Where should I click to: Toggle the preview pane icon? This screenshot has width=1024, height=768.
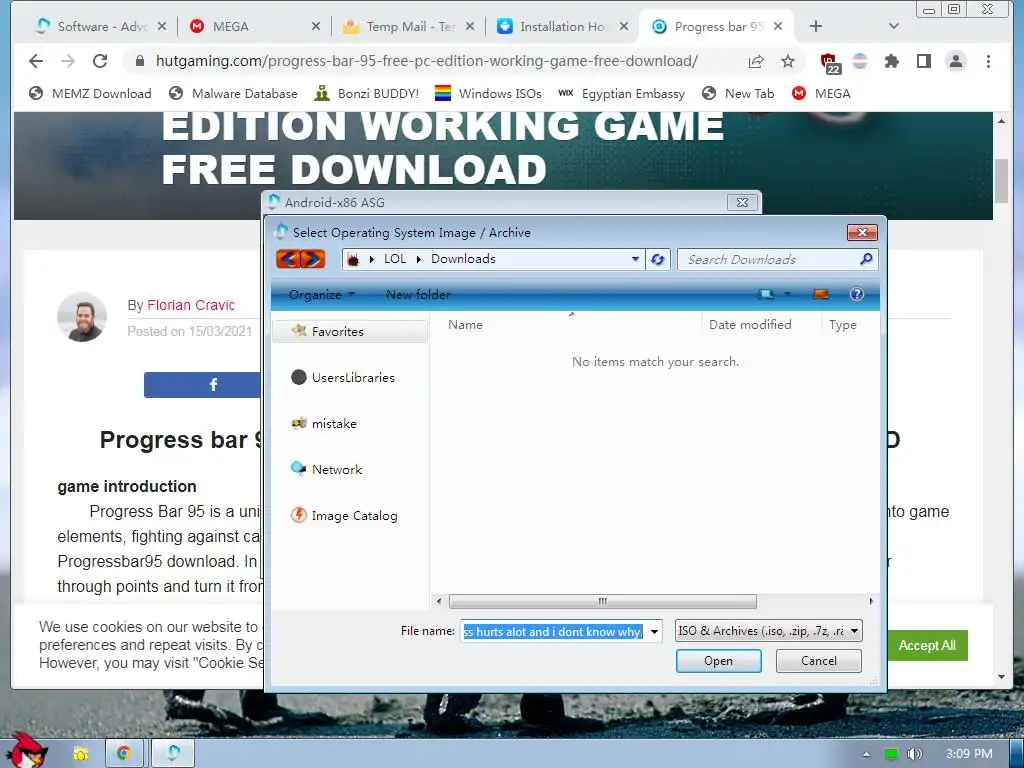(820, 295)
